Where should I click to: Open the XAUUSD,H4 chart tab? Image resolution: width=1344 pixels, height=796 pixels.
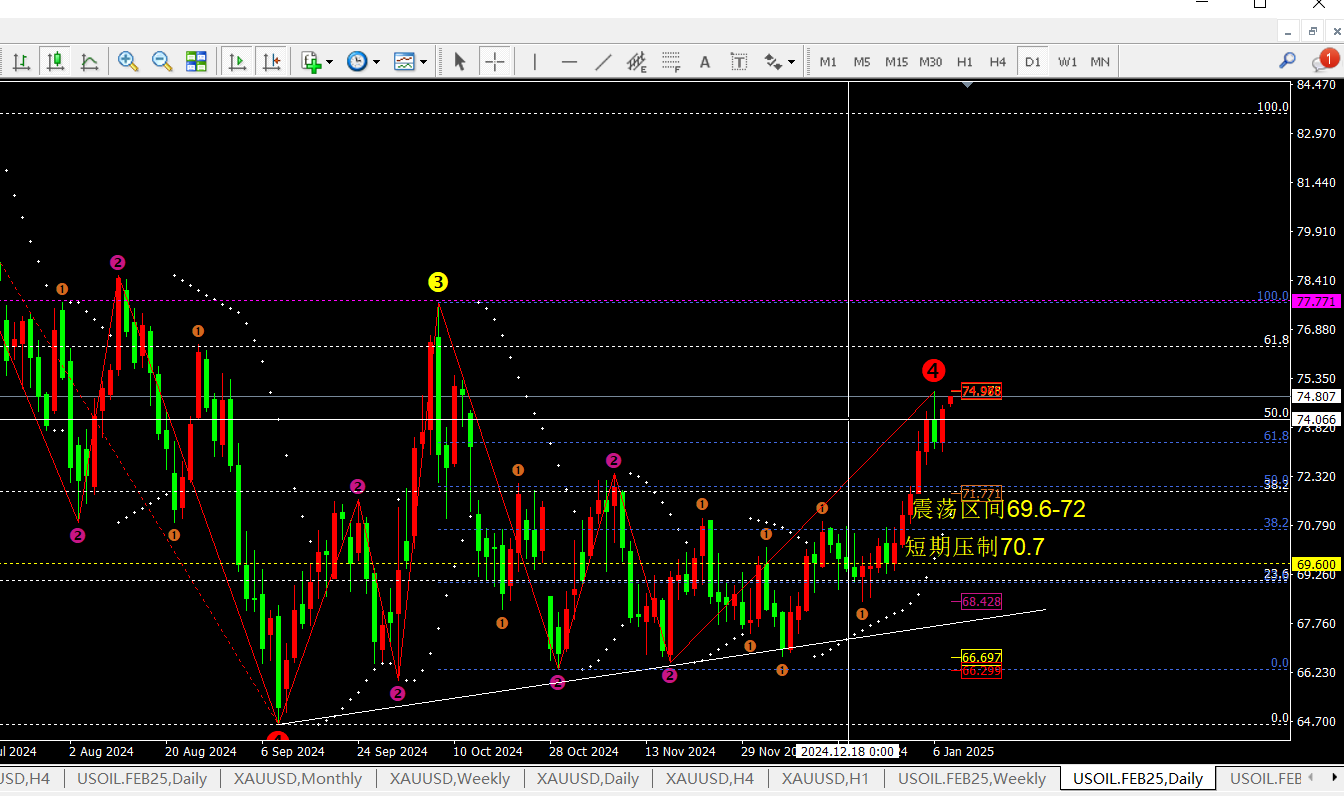pyautogui.click(x=710, y=778)
